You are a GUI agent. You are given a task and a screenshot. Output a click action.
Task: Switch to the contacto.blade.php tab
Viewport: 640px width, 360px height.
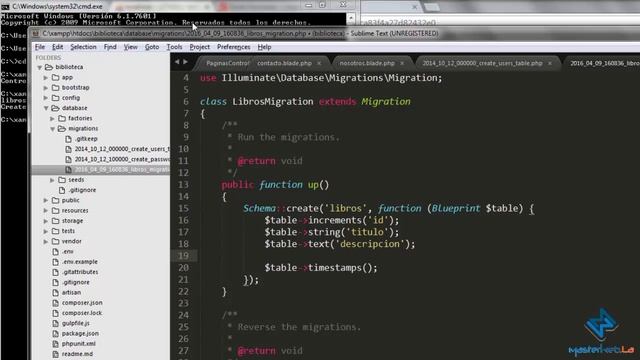coord(284,63)
